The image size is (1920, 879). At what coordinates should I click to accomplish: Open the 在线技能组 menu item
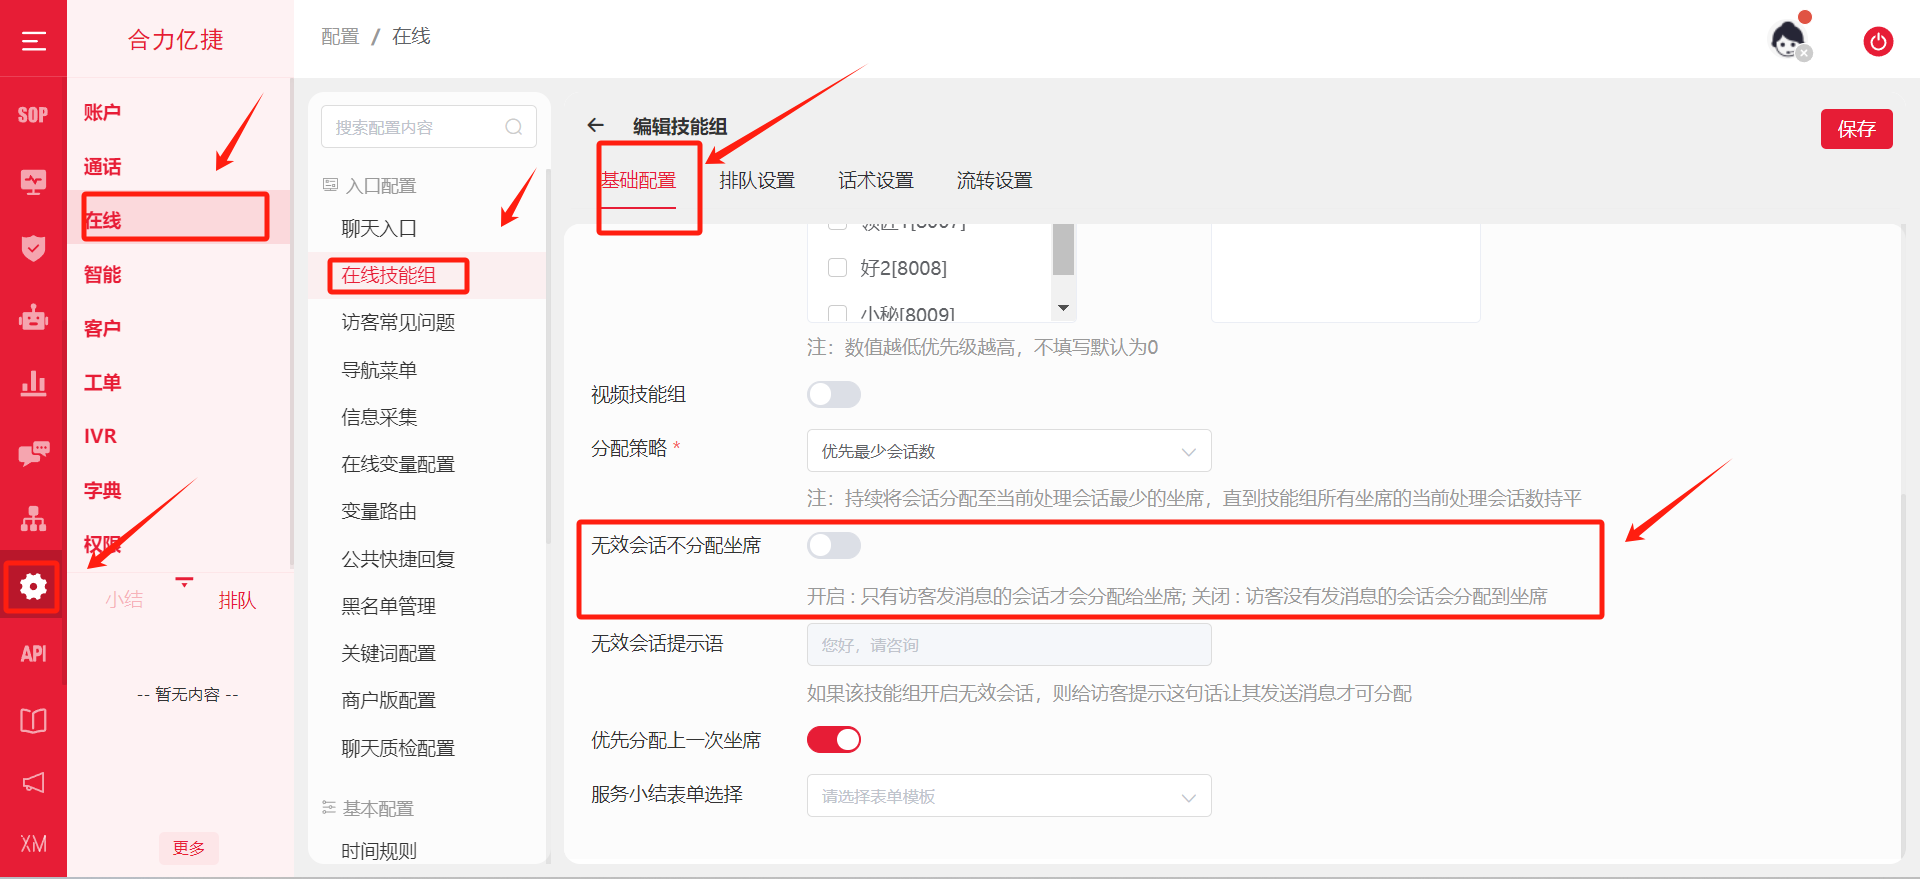click(389, 275)
